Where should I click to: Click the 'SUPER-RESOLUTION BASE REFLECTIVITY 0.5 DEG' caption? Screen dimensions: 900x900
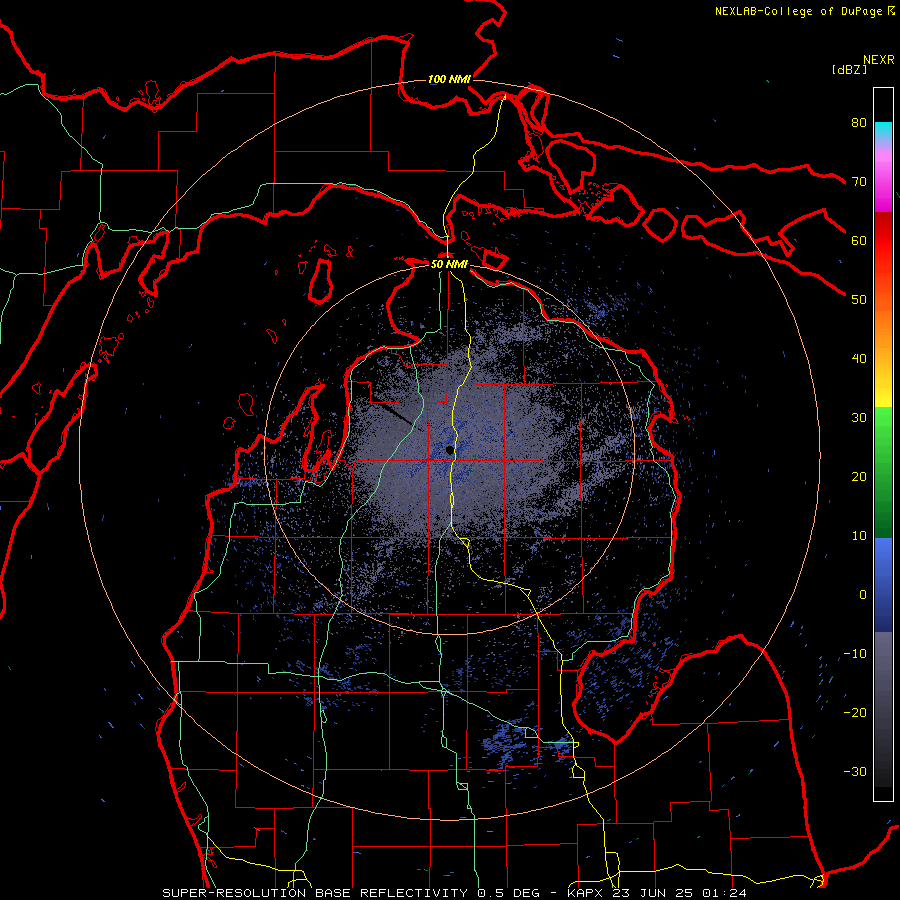pyautogui.click(x=351, y=893)
